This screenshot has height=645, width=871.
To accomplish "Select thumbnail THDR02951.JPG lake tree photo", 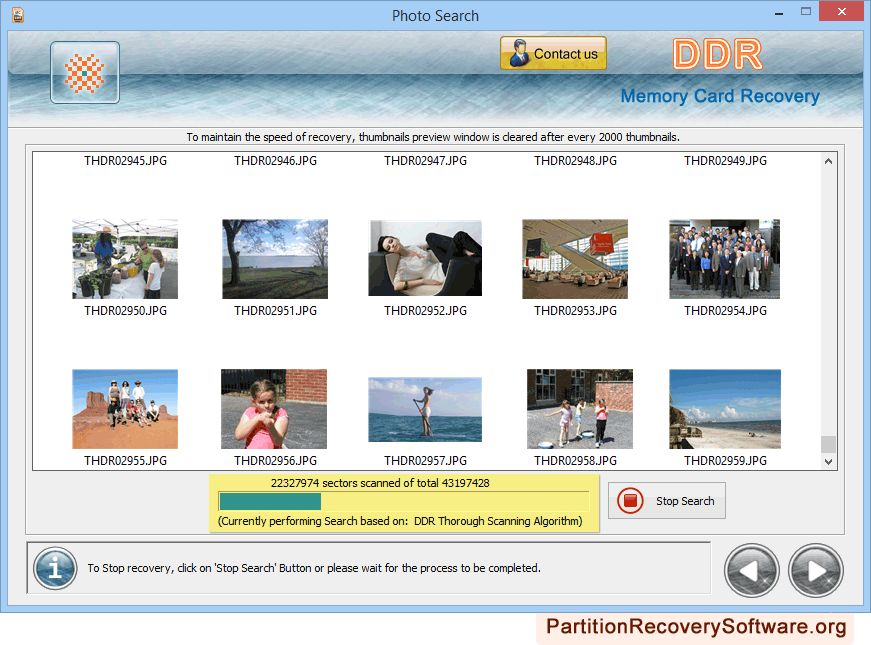I will [x=275, y=259].
